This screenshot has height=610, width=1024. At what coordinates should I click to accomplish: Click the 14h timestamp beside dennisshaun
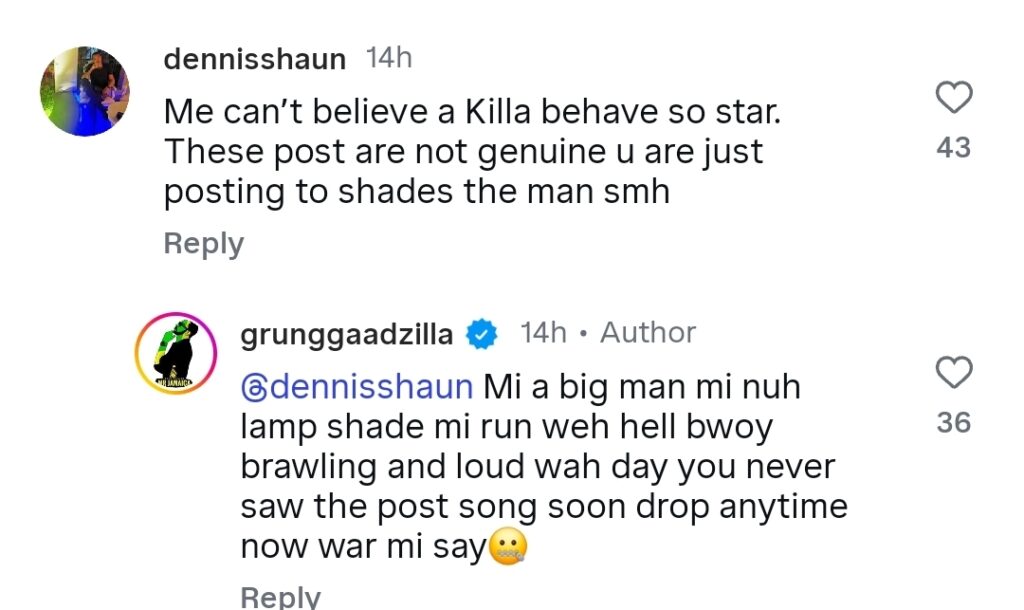389,58
